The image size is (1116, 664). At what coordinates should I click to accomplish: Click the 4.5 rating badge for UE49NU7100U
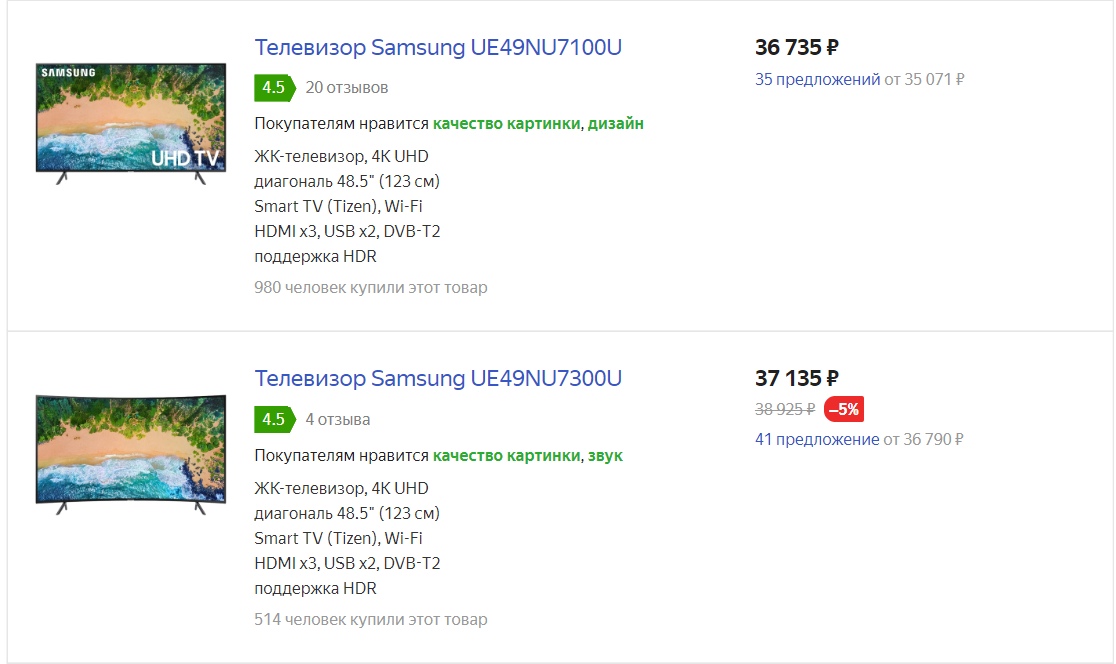pos(273,88)
